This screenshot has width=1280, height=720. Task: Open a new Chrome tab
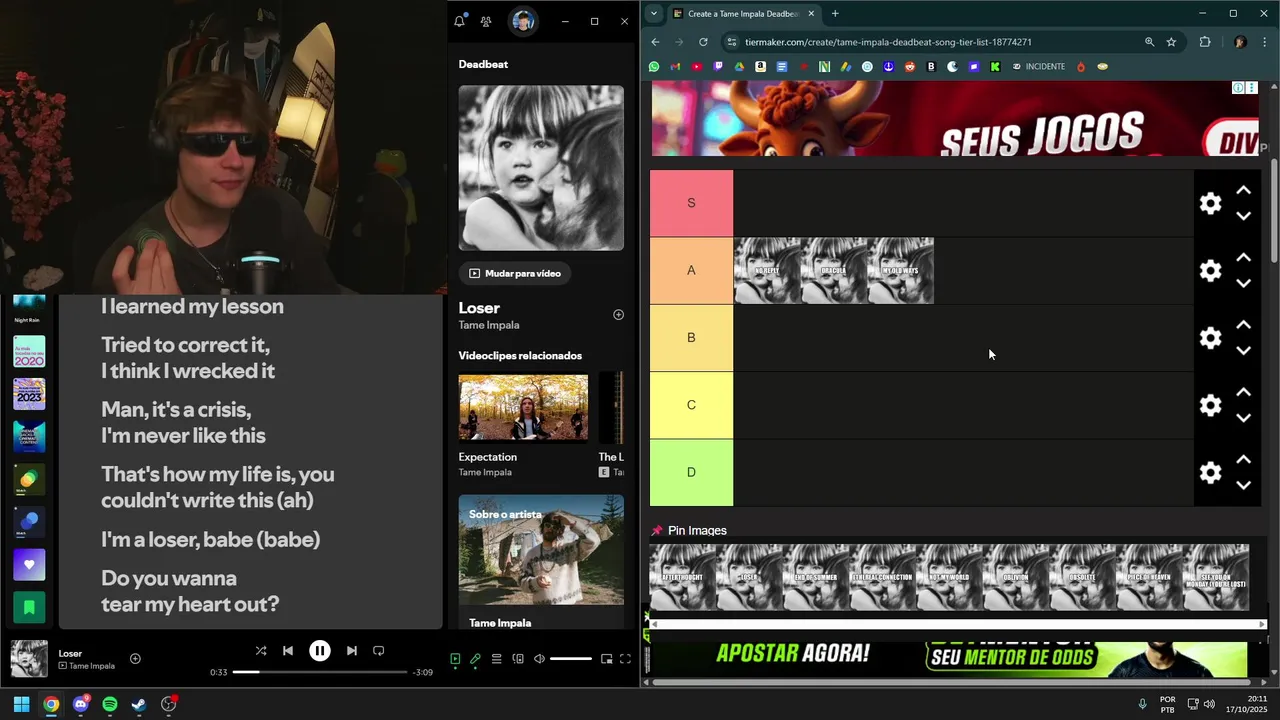pyautogui.click(x=835, y=14)
